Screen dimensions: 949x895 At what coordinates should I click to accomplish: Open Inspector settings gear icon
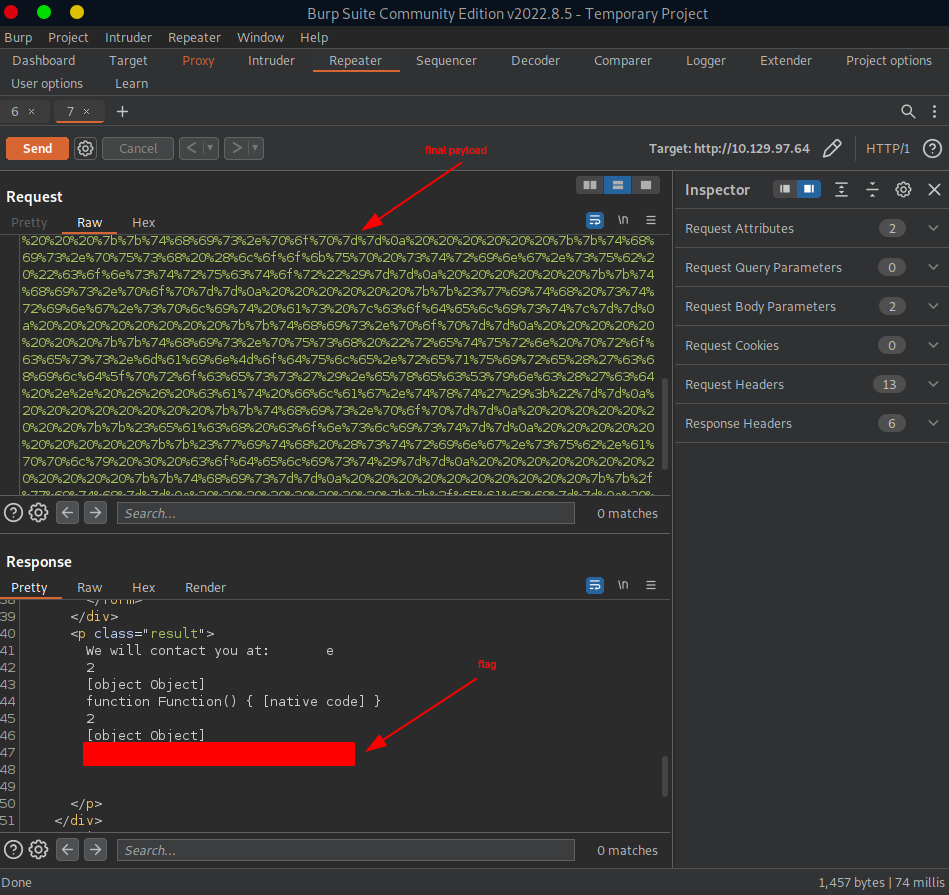[x=903, y=189]
